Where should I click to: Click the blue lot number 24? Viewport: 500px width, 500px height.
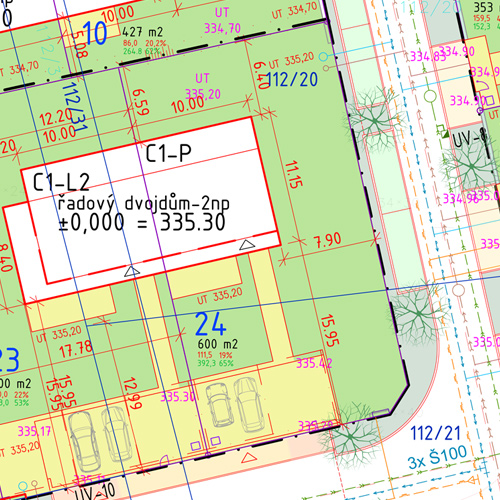click(211, 324)
